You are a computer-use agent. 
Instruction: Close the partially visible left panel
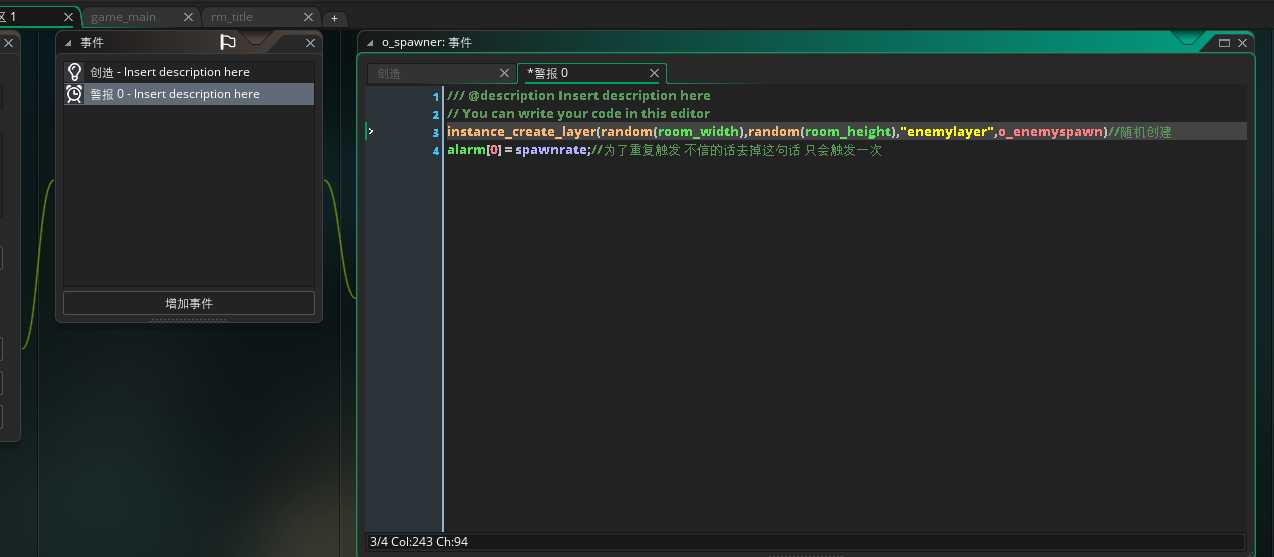click(x=8, y=43)
